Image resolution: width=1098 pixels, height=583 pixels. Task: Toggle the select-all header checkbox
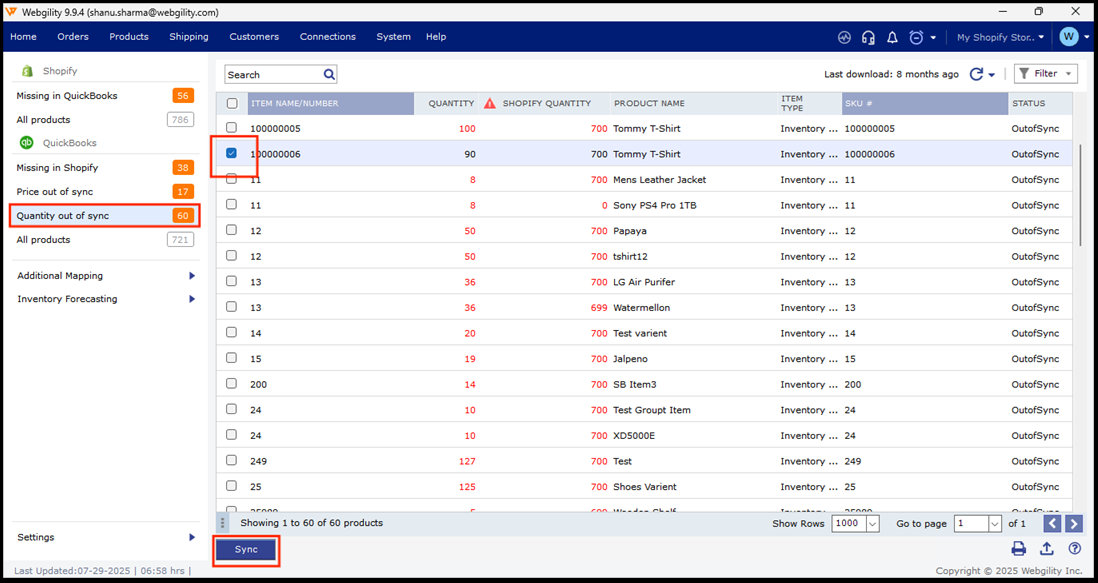tap(232, 103)
